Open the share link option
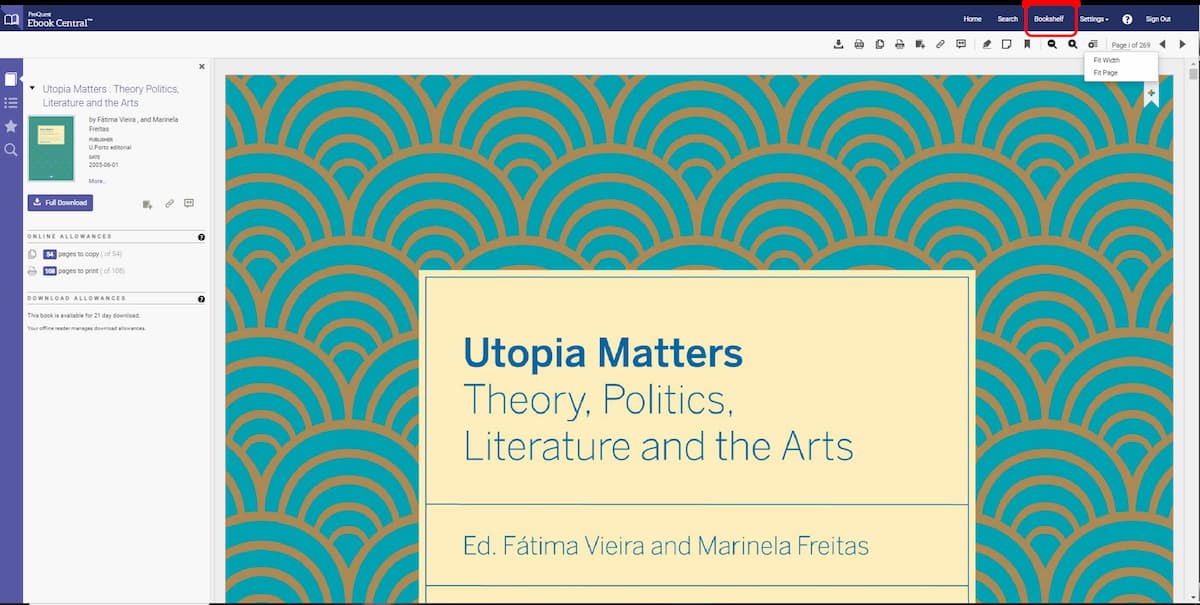The height and width of the screenshot is (605, 1200). tap(939, 44)
